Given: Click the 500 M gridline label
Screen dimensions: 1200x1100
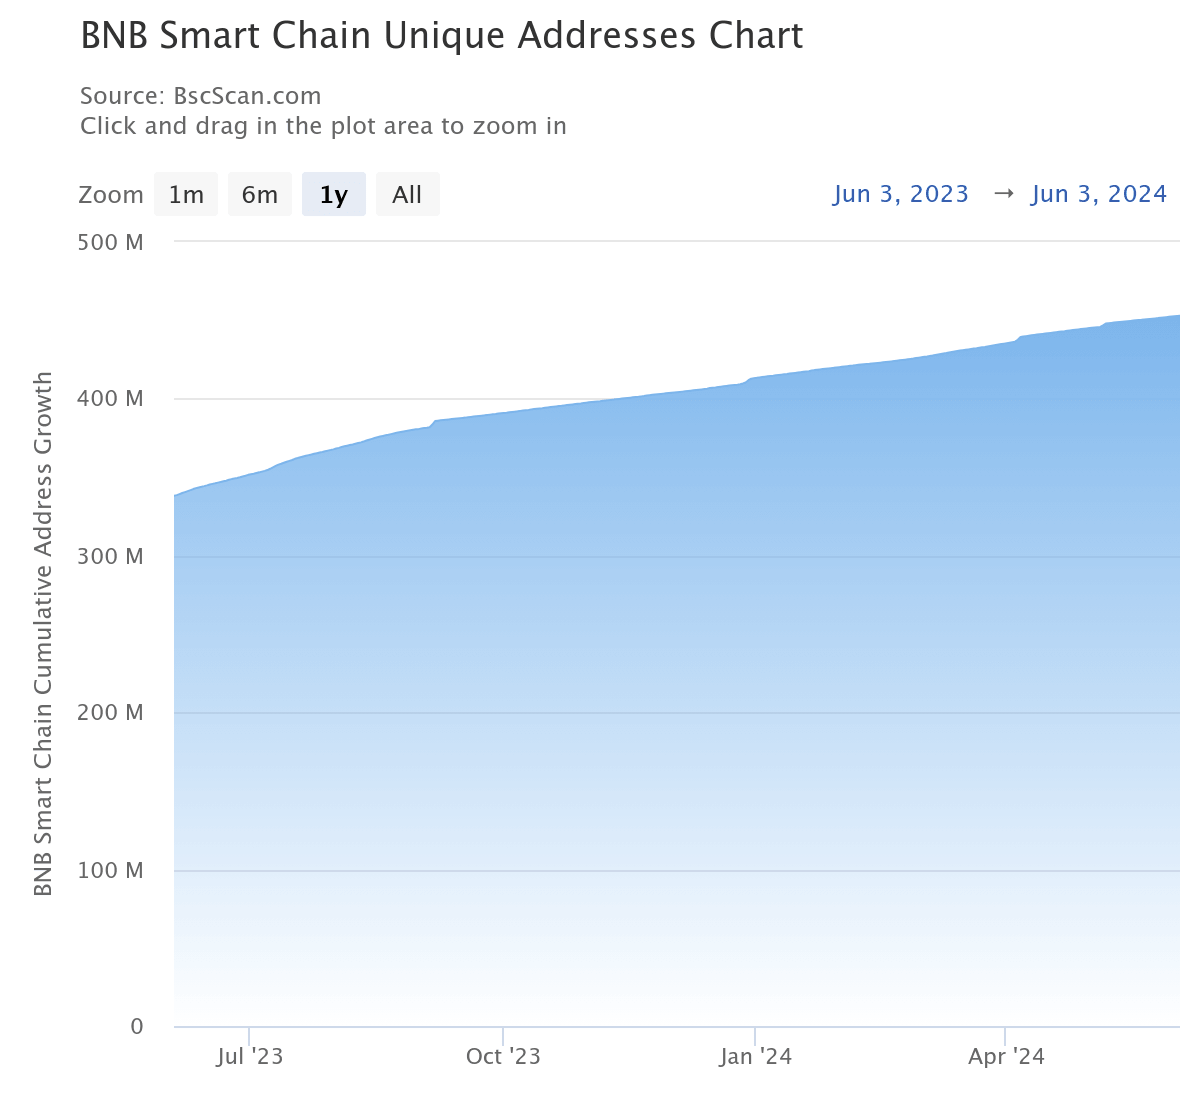Looking at the screenshot, I should 110,242.
